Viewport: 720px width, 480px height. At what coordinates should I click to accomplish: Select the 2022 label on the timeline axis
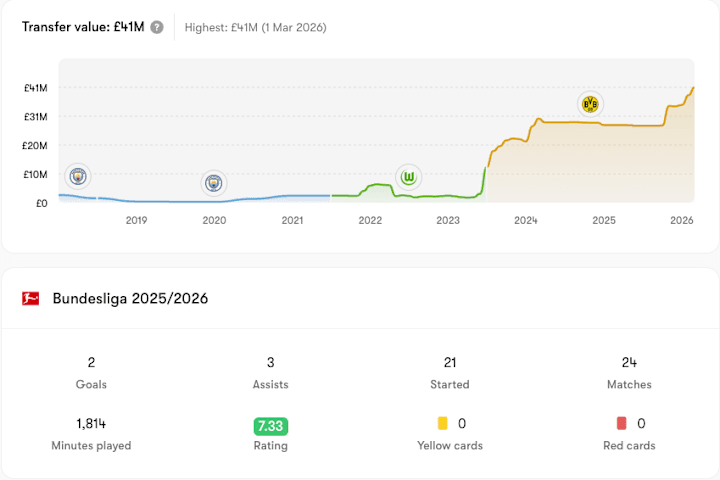click(370, 220)
